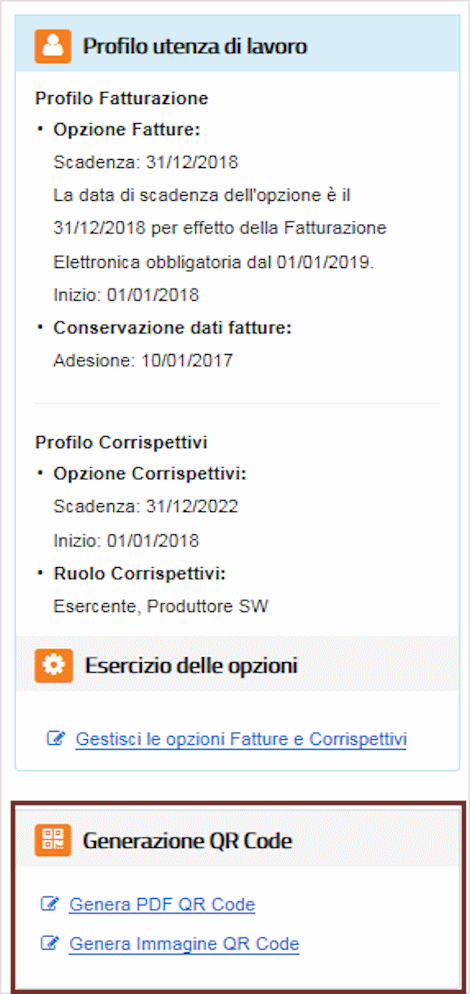The height and width of the screenshot is (994, 470).
Task: Click the orange user profile icon
Action: click(53, 46)
